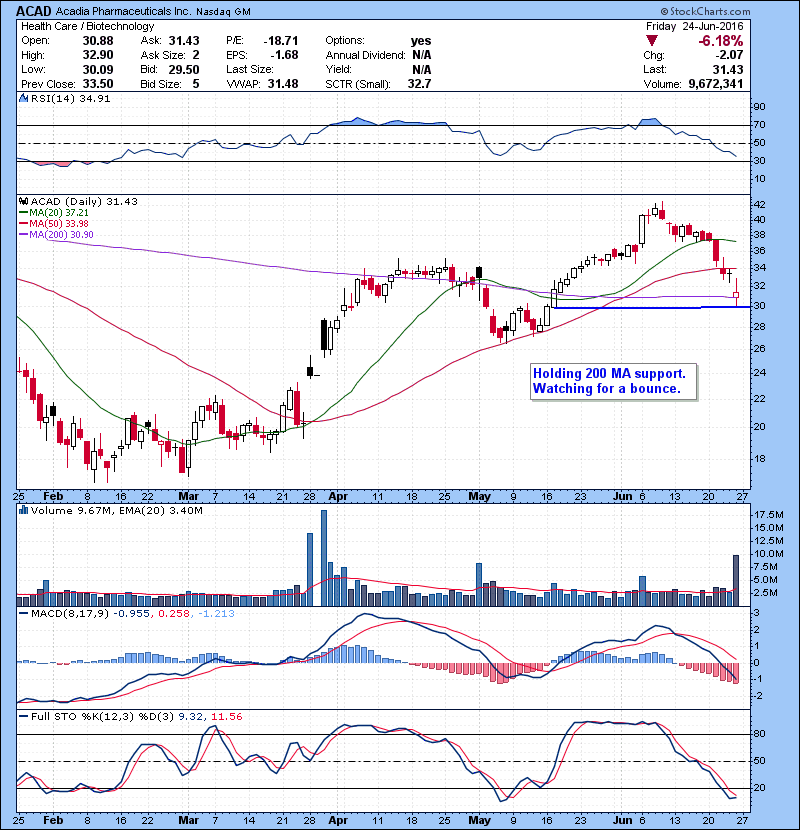The width and height of the screenshot is (800, 830).
Task: Click the final 24-Jun volume bar near 10.0M
Action: [736, 580]
